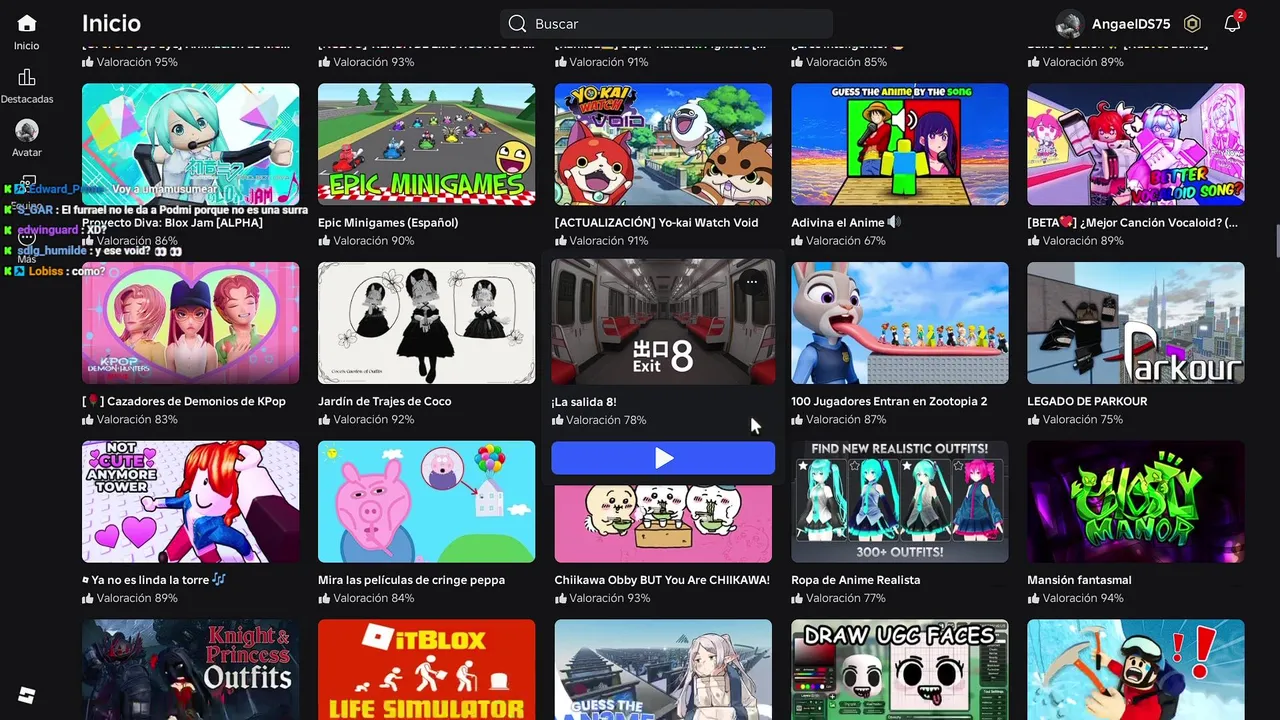Image resolution: width=1280 pixels, height=720 pixels.
Task: Open KPop Demon Hunters game thumbnail
Action: tap(190, 323)
